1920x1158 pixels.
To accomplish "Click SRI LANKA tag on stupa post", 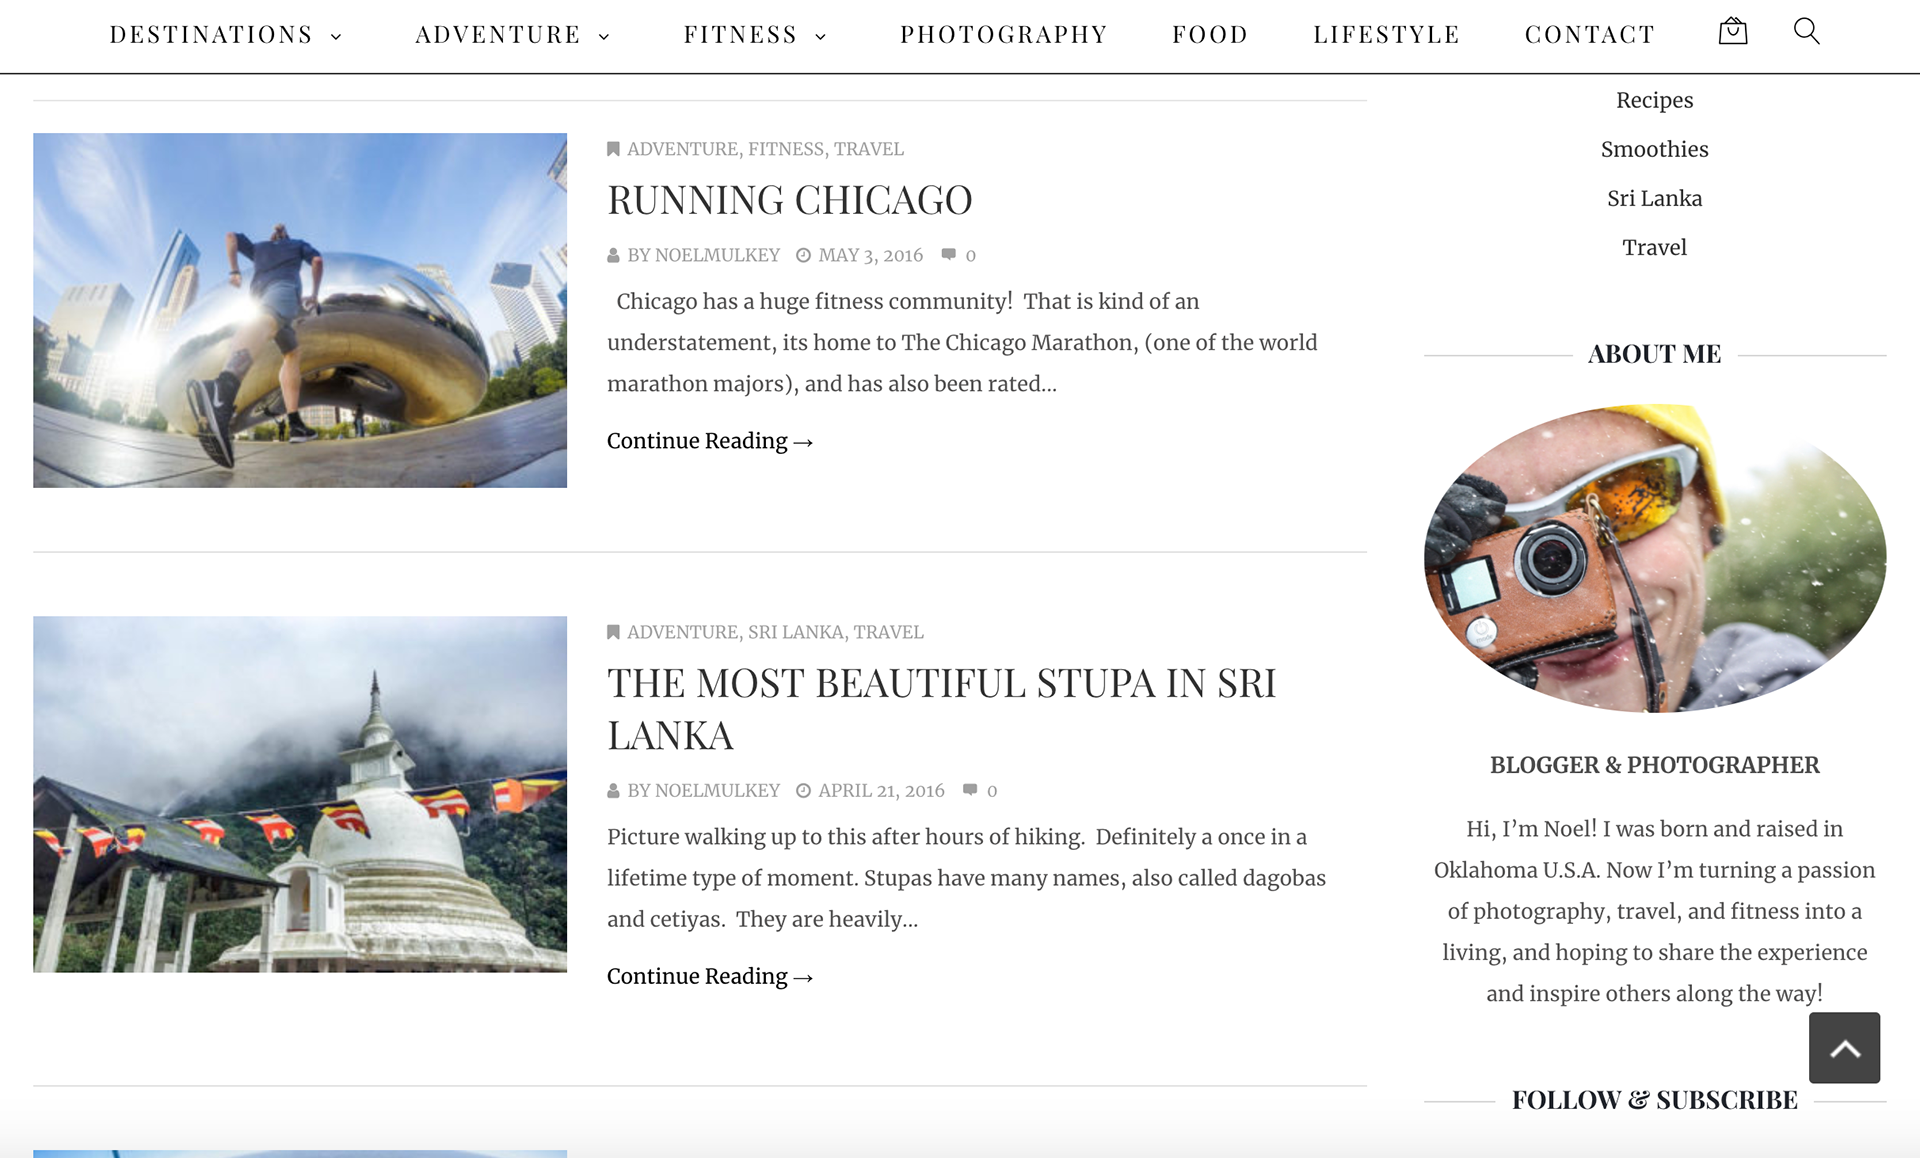I will [x=796, y=632].
